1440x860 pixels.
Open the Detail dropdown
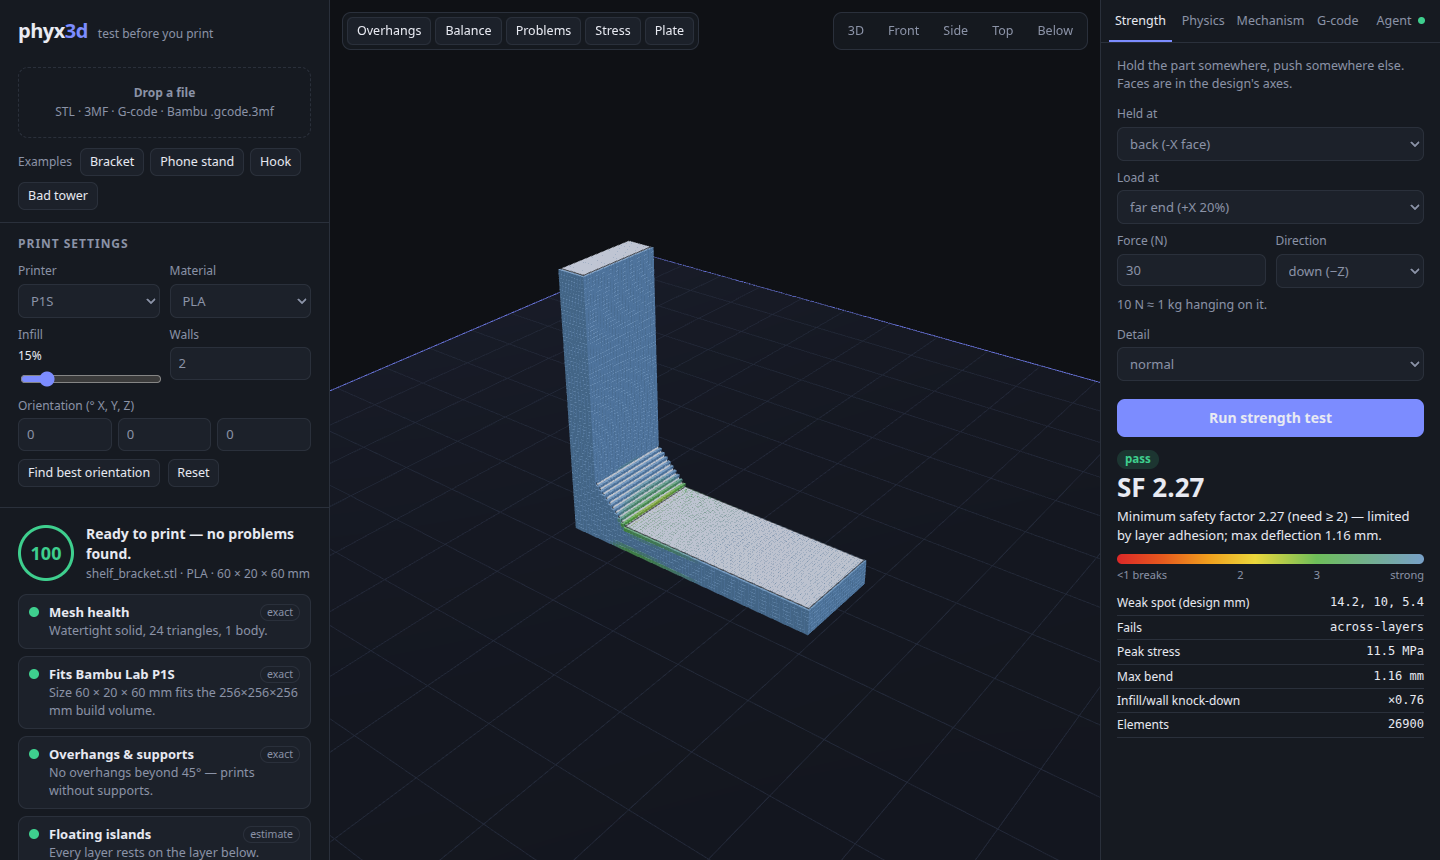pyautogui.click(x=1270, y=364)
